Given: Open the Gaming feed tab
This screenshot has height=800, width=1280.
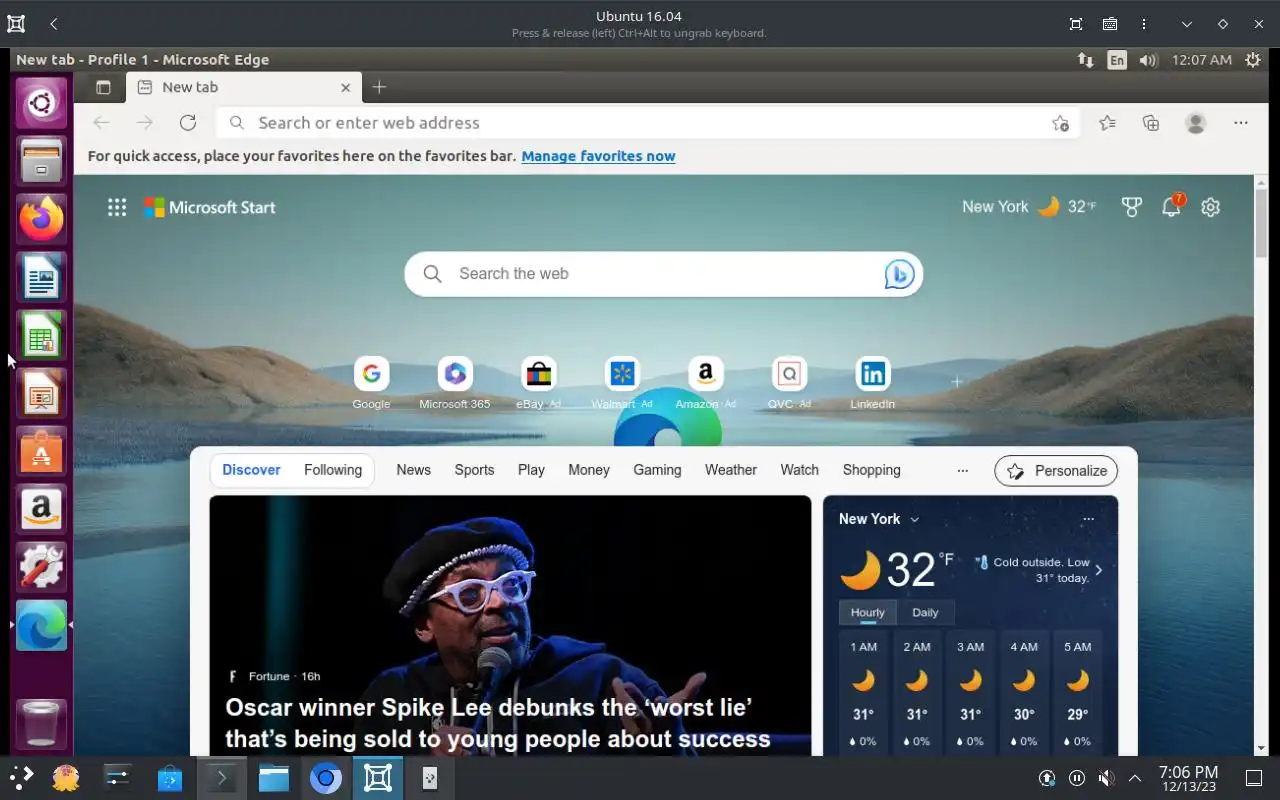Looking at the screenshot, I should [x=657, y=470].
